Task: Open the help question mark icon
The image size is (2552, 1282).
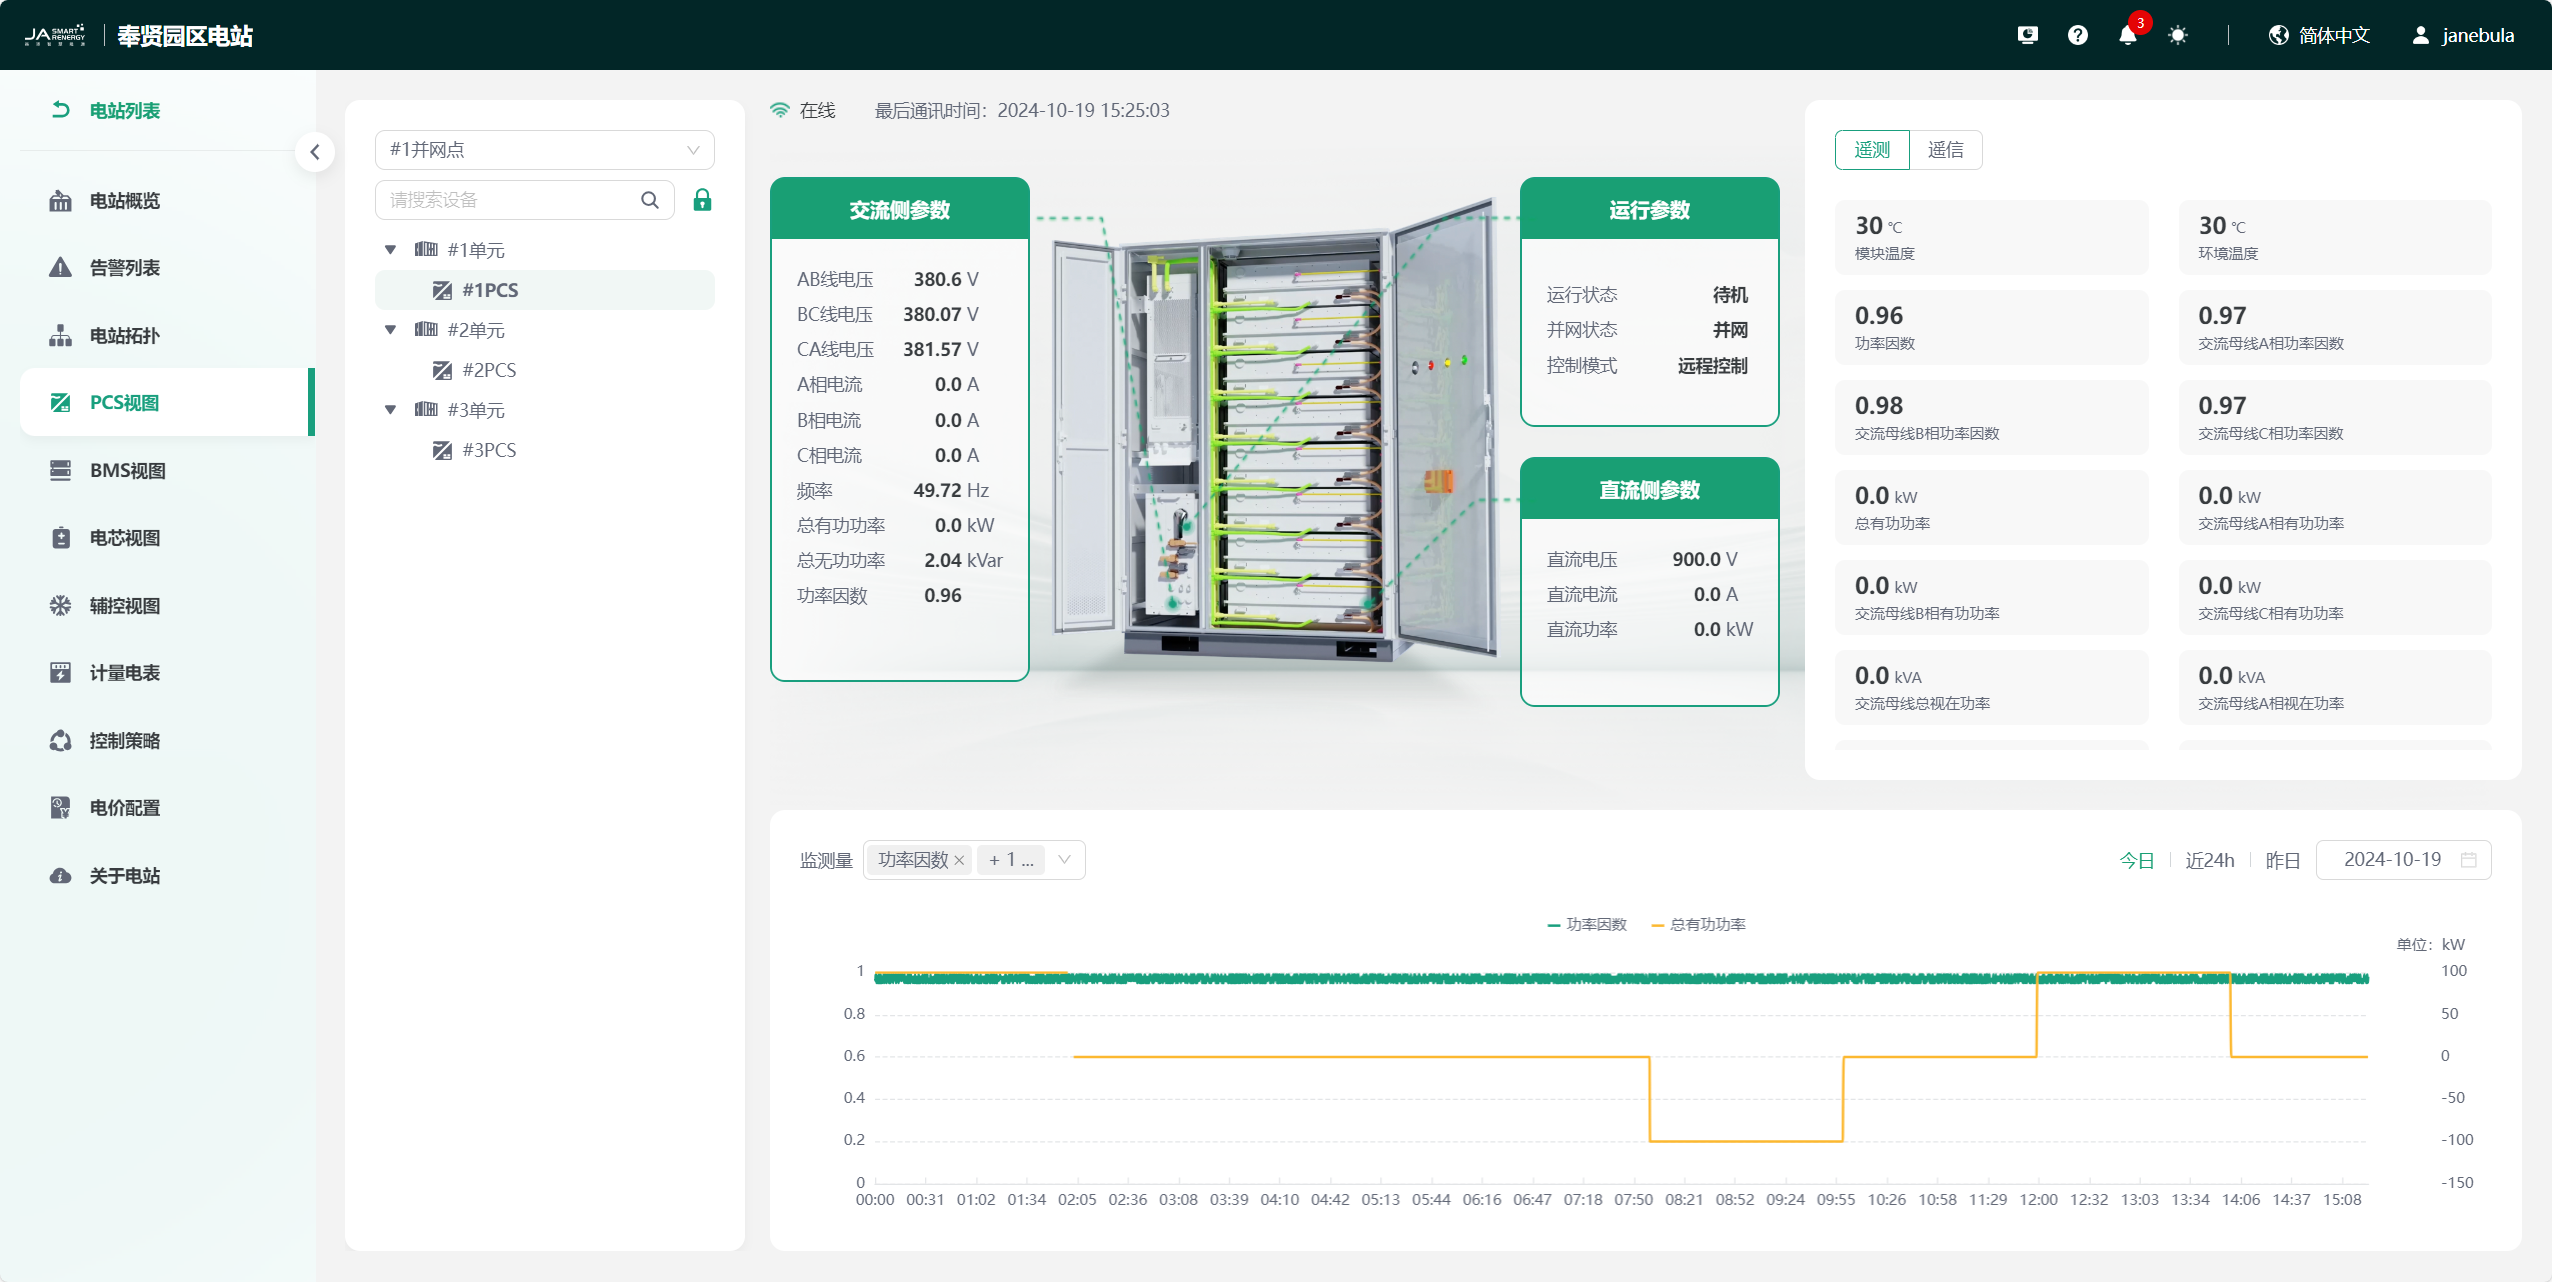Action: (x=2077, y=36)
